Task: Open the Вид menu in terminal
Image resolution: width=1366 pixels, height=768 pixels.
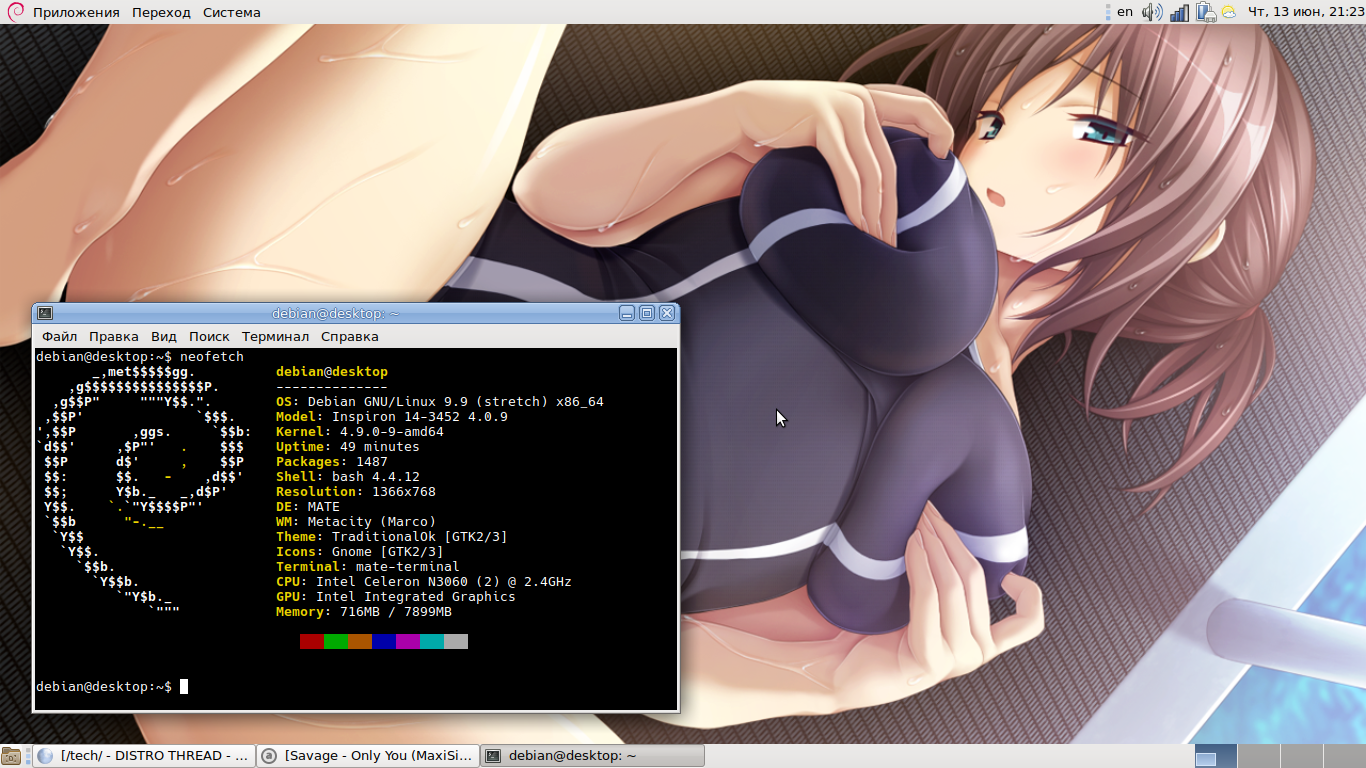Action: (164, 337)
